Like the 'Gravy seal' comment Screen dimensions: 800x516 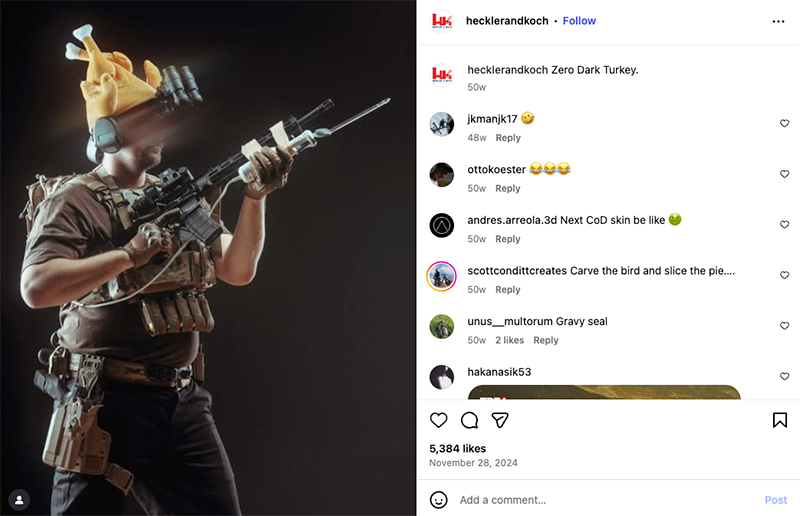[x=784, y=326]
